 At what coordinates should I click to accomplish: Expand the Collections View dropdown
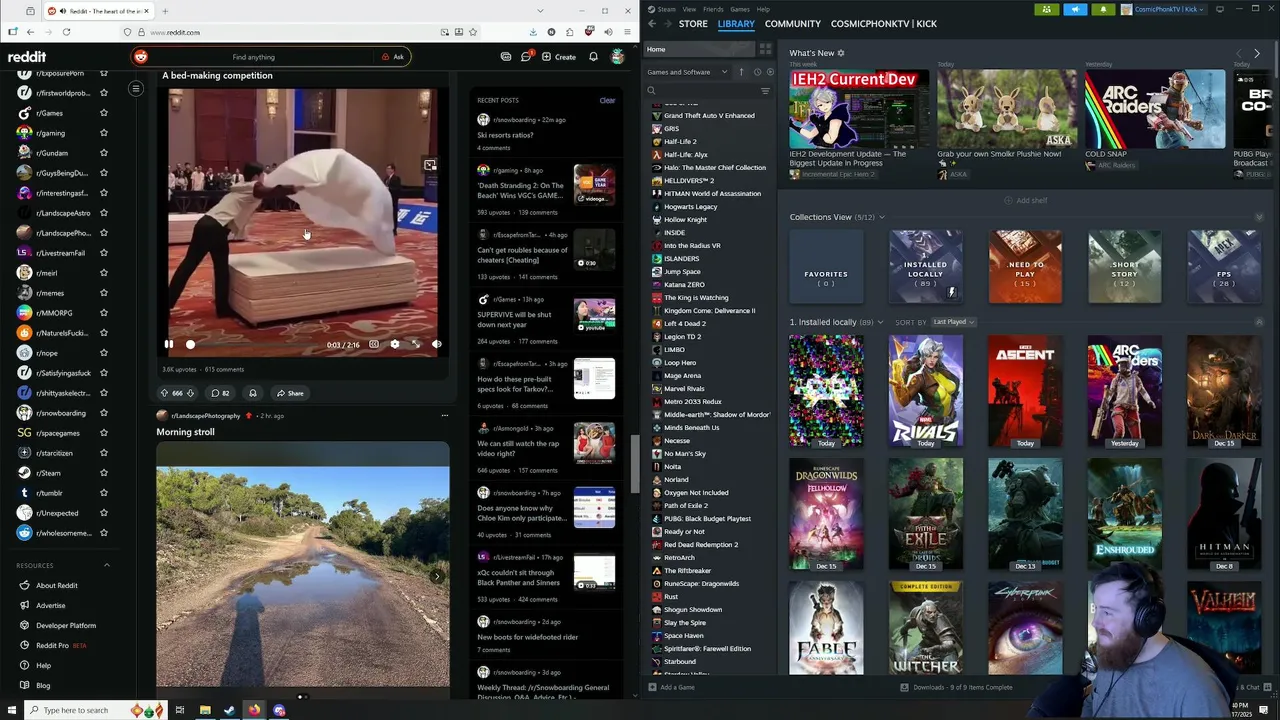pyautogui.click(x=881, y=217)
